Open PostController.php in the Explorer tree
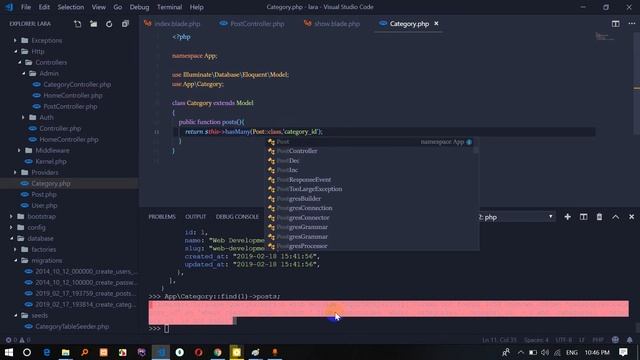The width and height of the screenshot is (640, 360). pos(70,107)
